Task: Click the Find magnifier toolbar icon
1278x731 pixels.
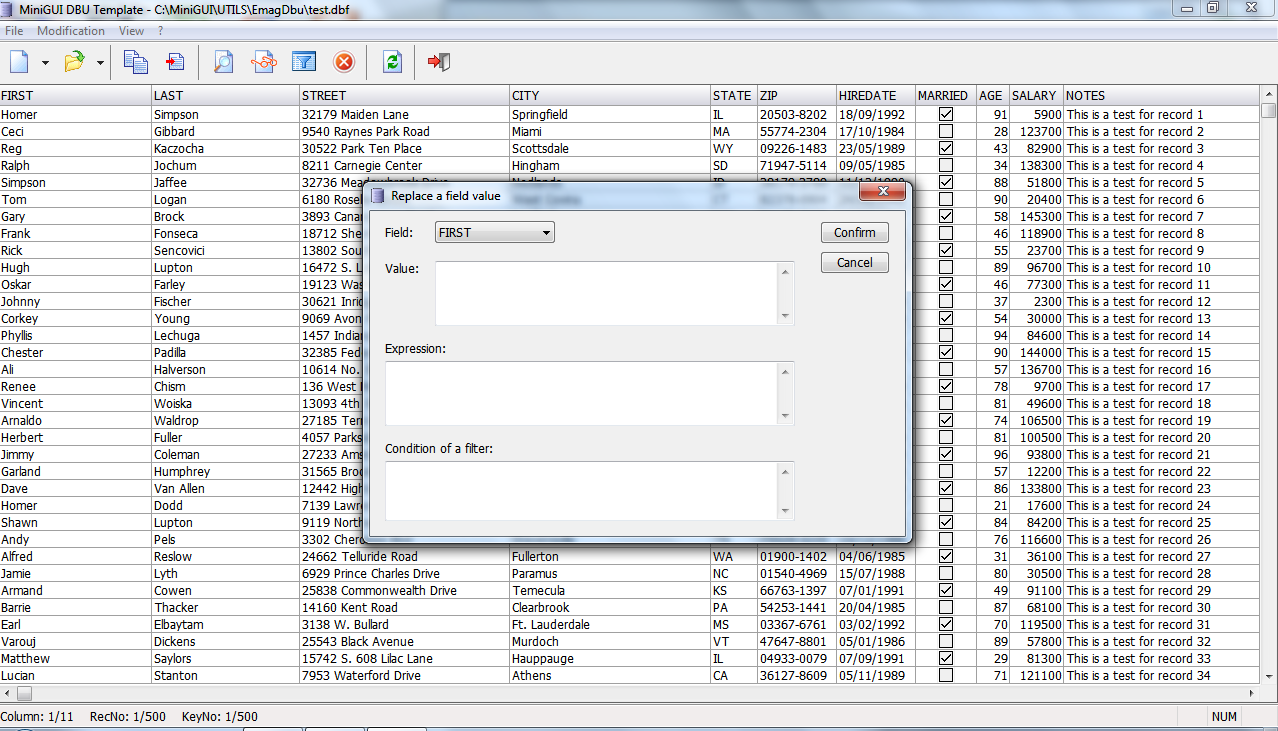Action: (x=224, y=62)
